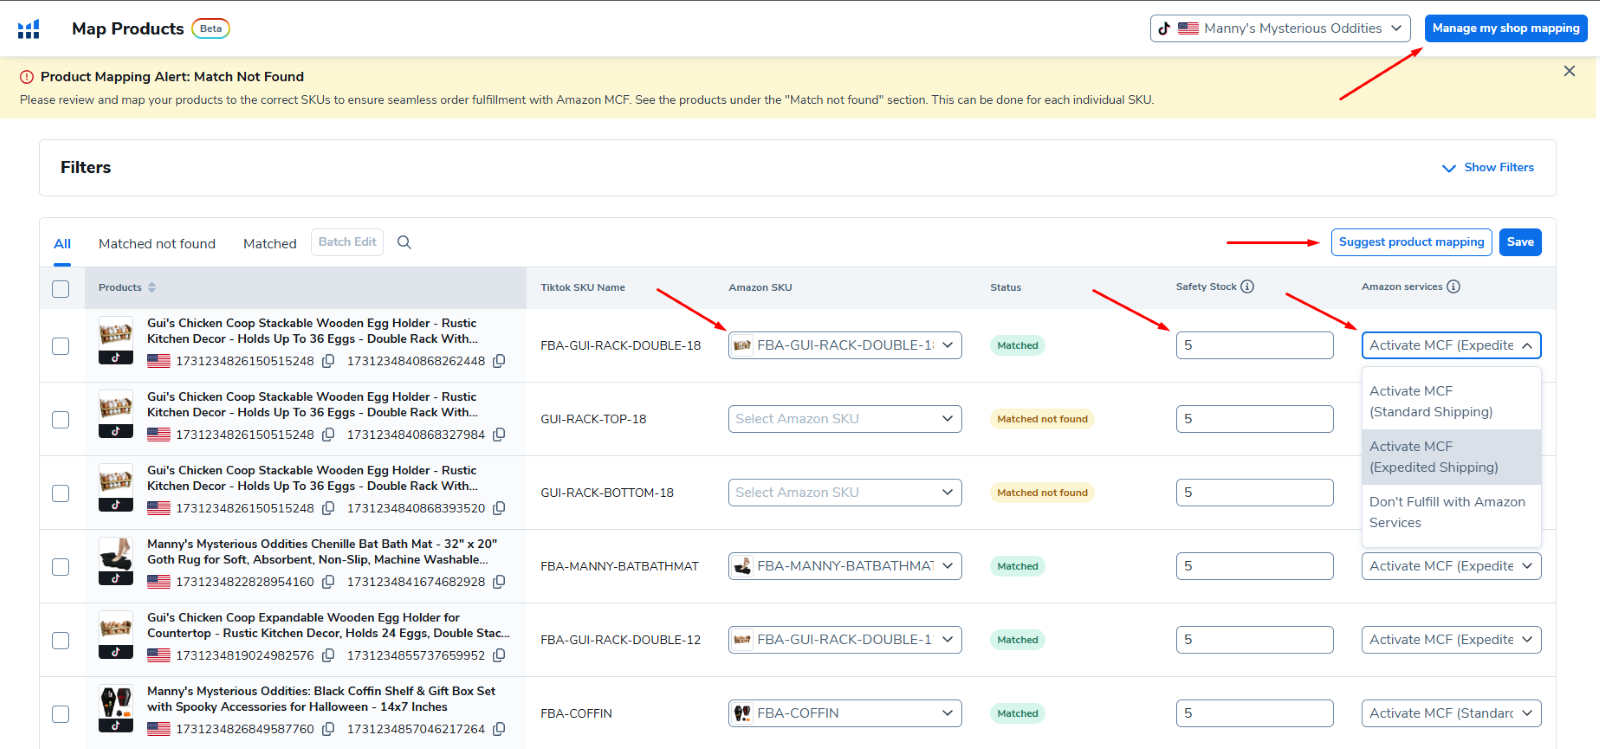The width and height of the screenshot is (1600, 749).
Task: Open Manny's Mysterious Oddities shop selector
Action: click(x=1279, y=29)
